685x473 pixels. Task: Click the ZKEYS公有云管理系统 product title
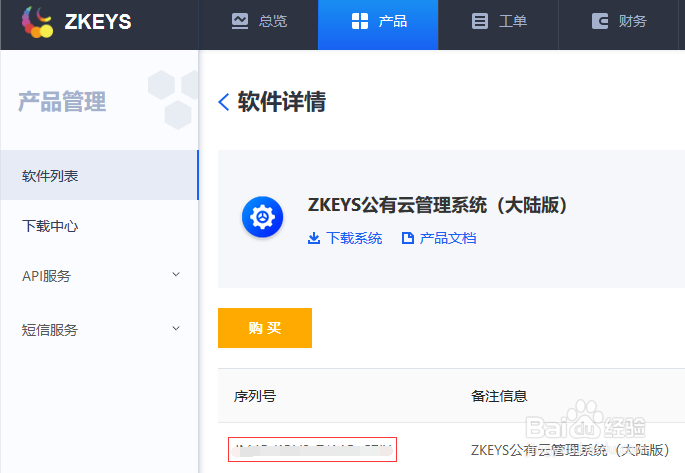[x=437, y=205]
